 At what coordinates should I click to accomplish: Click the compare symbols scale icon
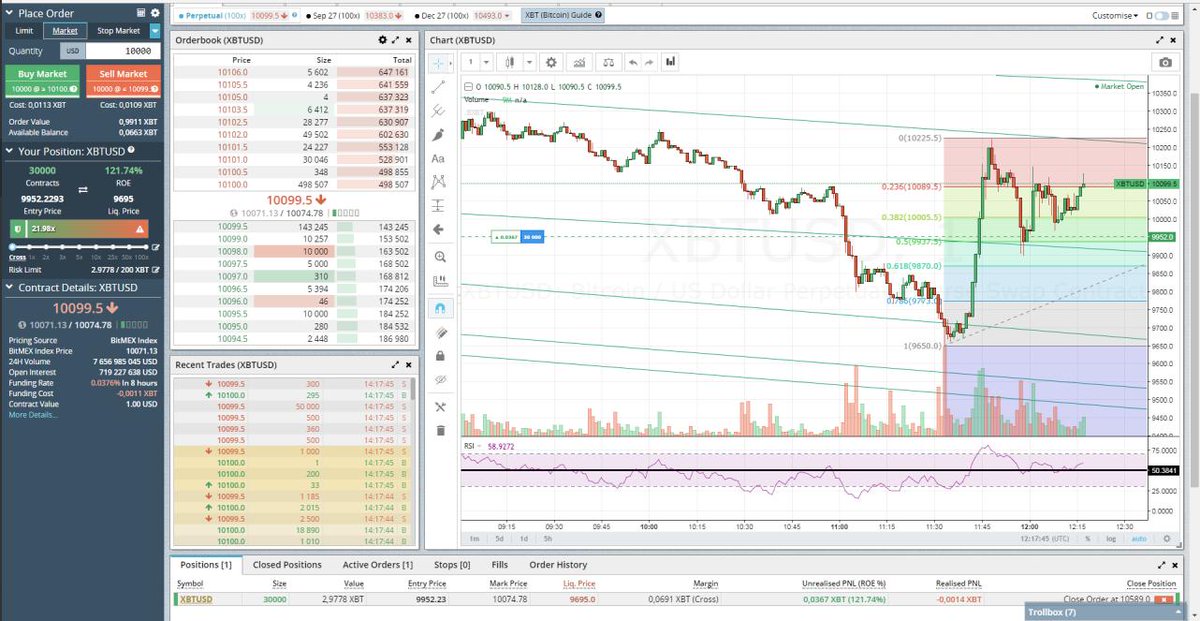click(608, 62)
